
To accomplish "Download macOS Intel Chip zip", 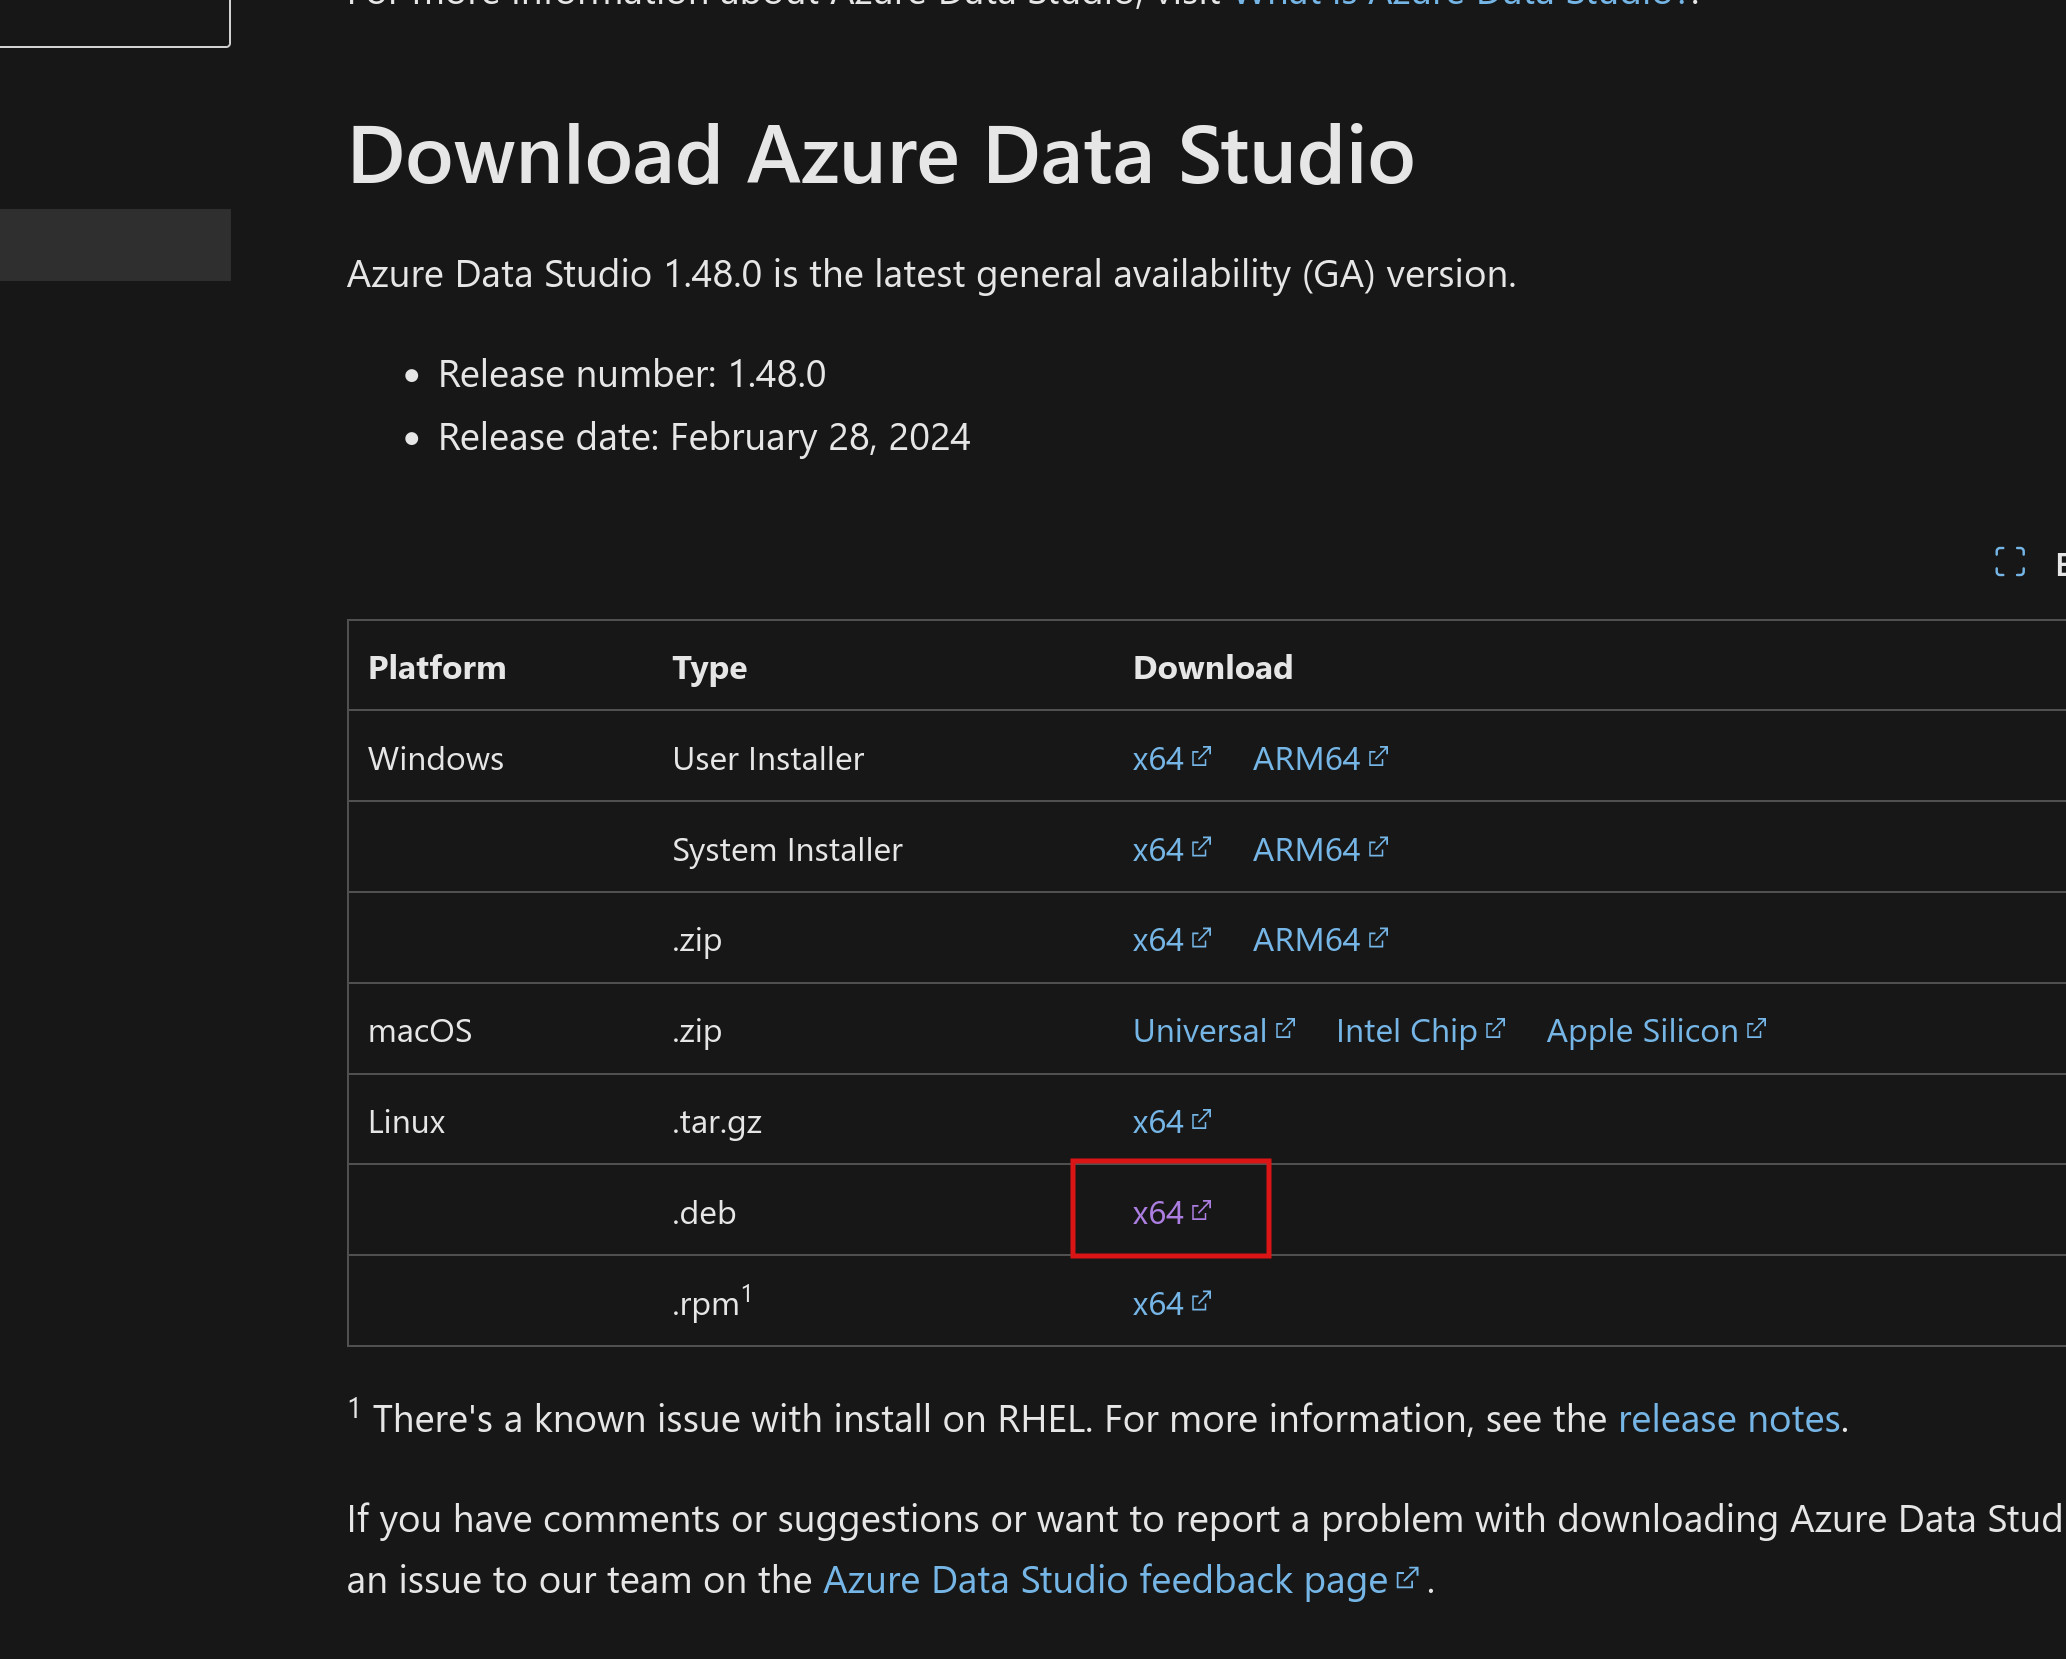I will click(x=1406, y=1031).
